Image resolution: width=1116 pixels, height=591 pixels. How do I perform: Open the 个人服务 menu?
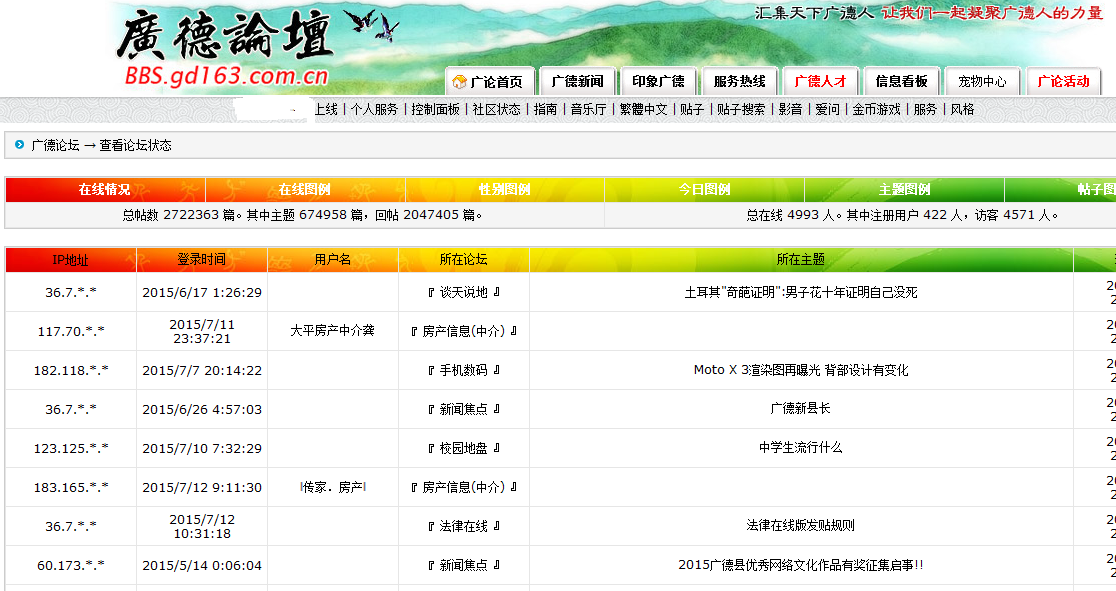click(374, 109)
